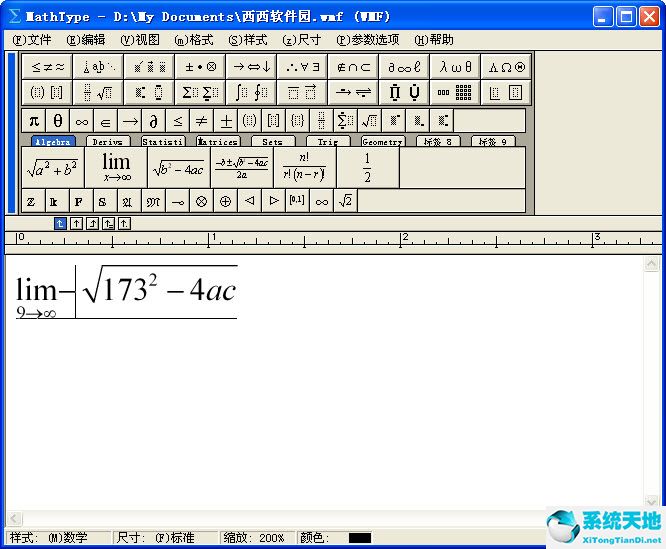
Task: Open the 文件 (File) menu
Action: [31, 40]
